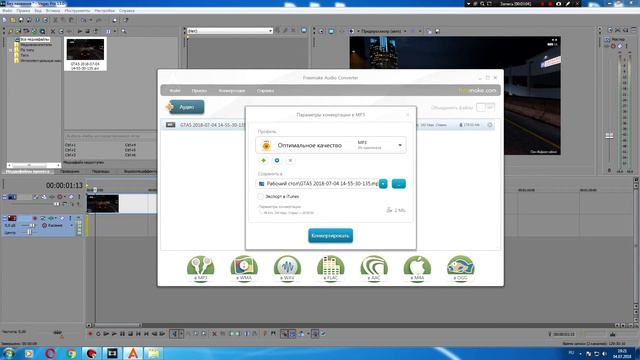640x360 pixels.
Task: Click the search media magnifier icon
Action: (x=124, y=31)
